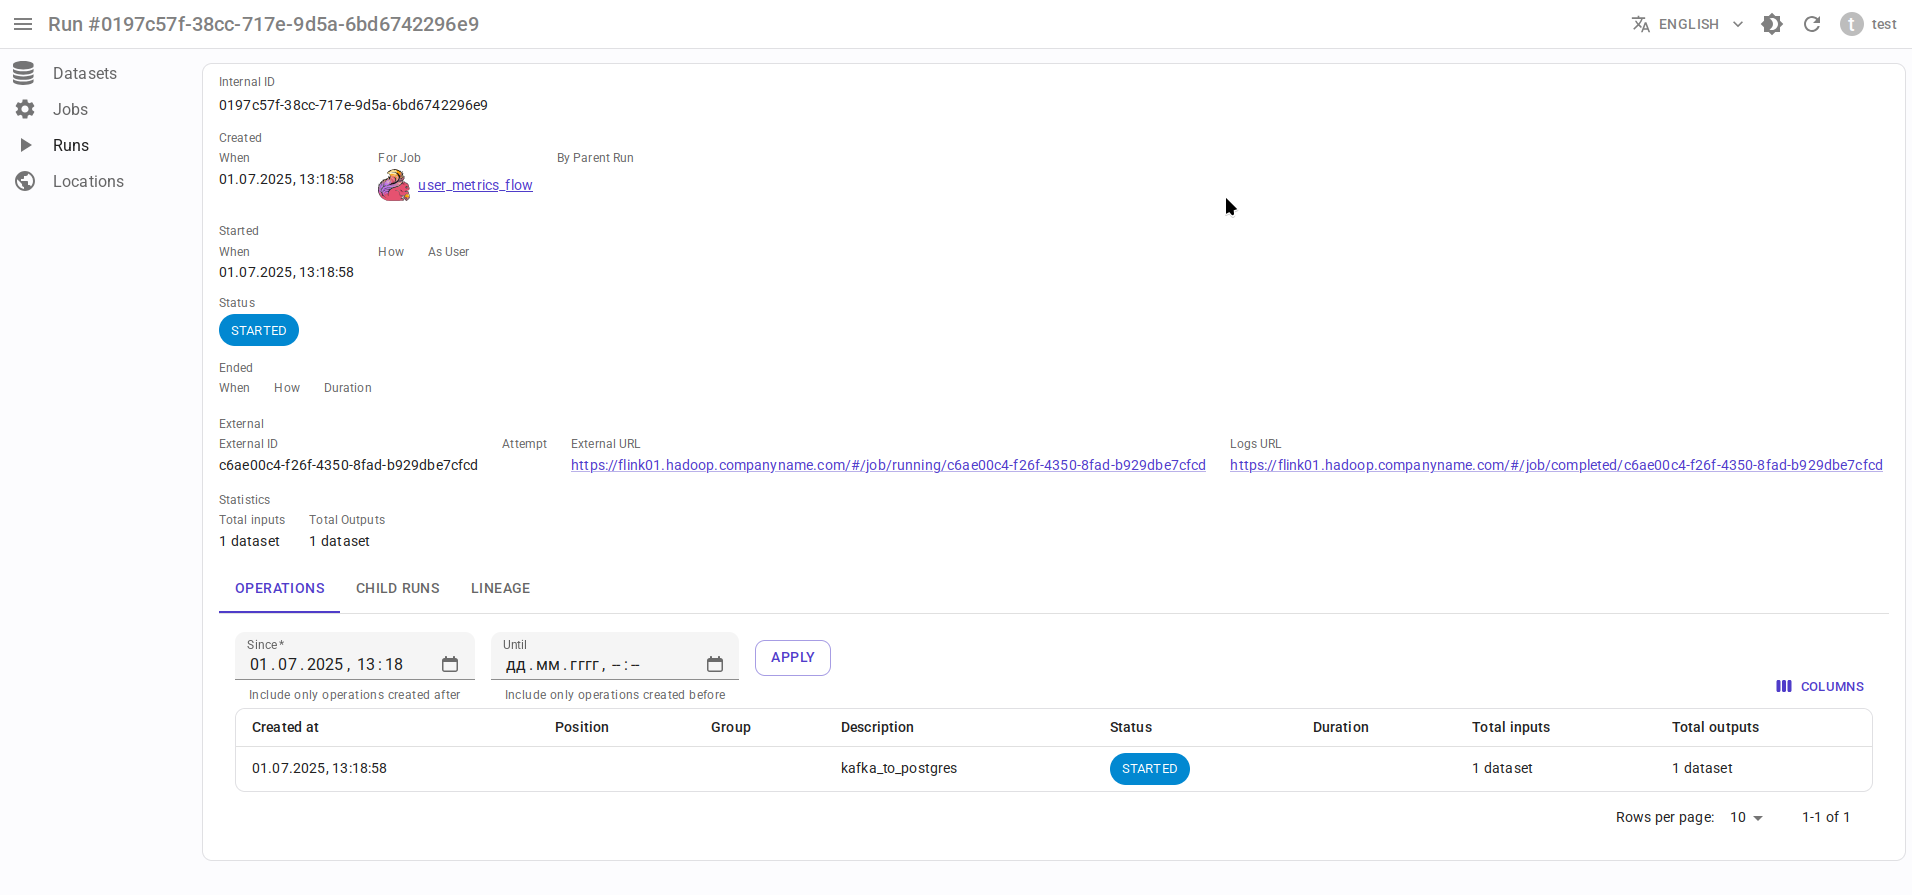Click the Flink job icon beside user_metrics_flow
The width and height of the screenshot is (1912, 895).
click(x=394, y=185)
